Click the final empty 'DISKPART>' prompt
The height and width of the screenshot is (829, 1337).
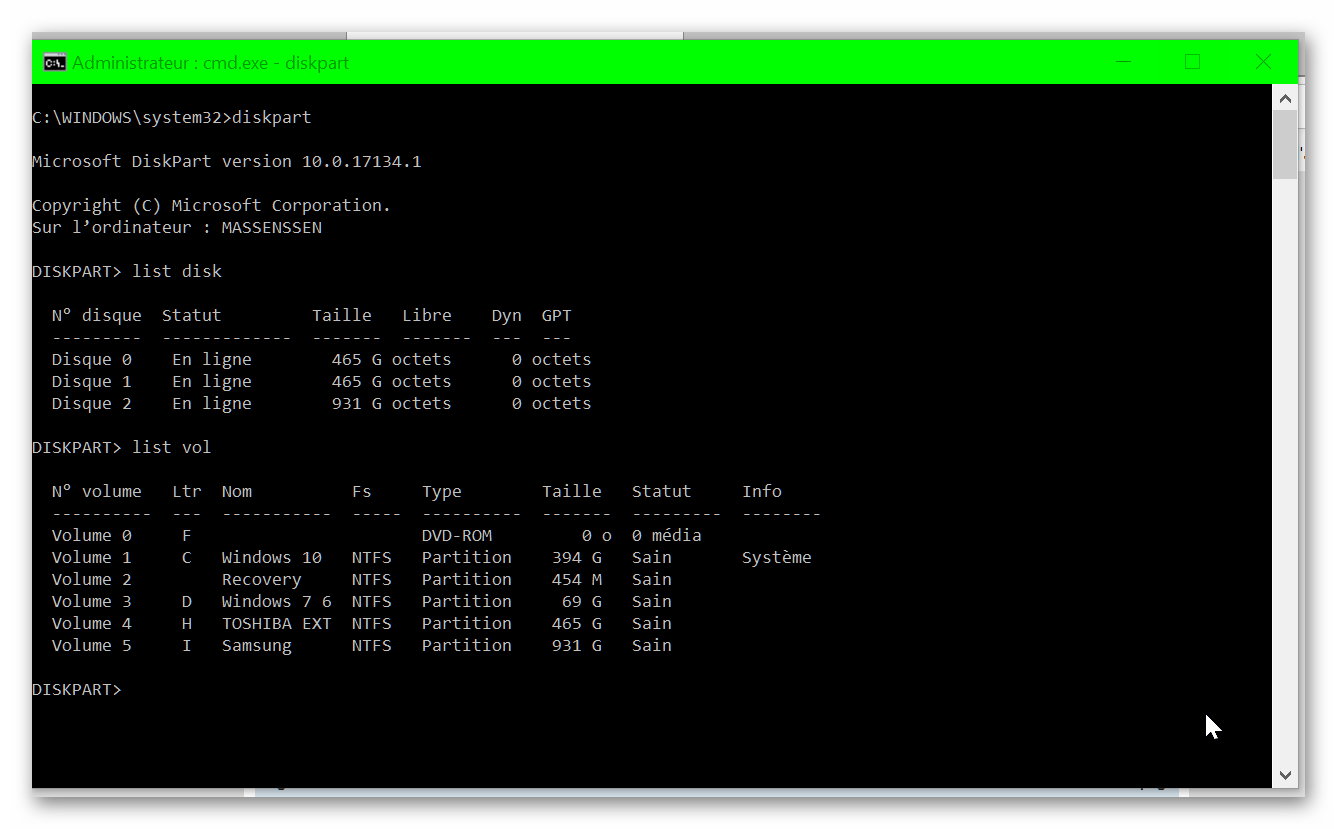point(77,690)
